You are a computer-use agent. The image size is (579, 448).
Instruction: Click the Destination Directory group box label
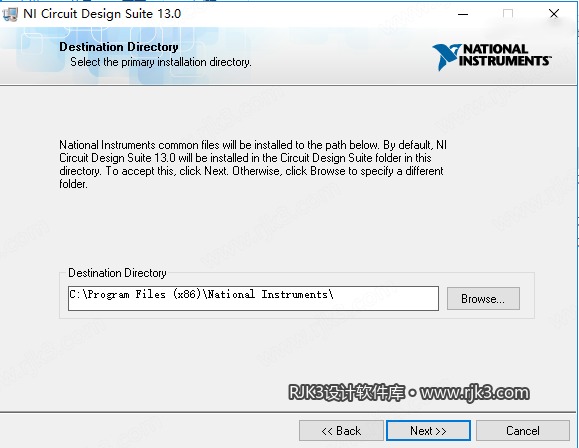click(x=117, y=273)
